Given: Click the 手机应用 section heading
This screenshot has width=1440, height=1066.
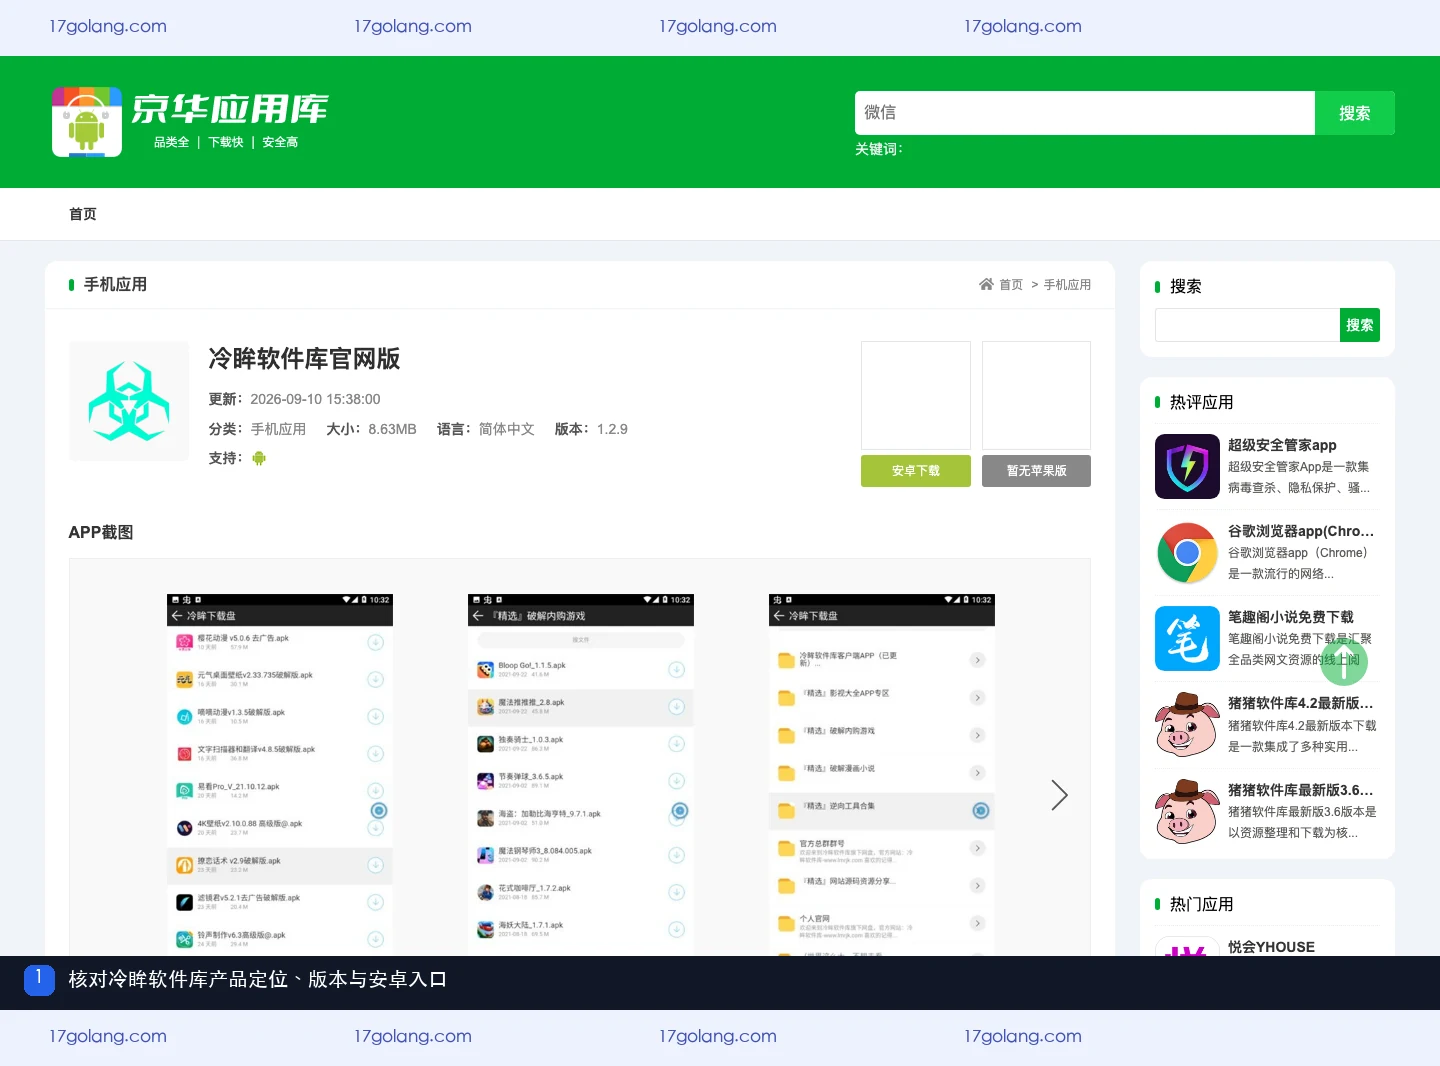Looking at the screenshot, I should pos(115,285).
